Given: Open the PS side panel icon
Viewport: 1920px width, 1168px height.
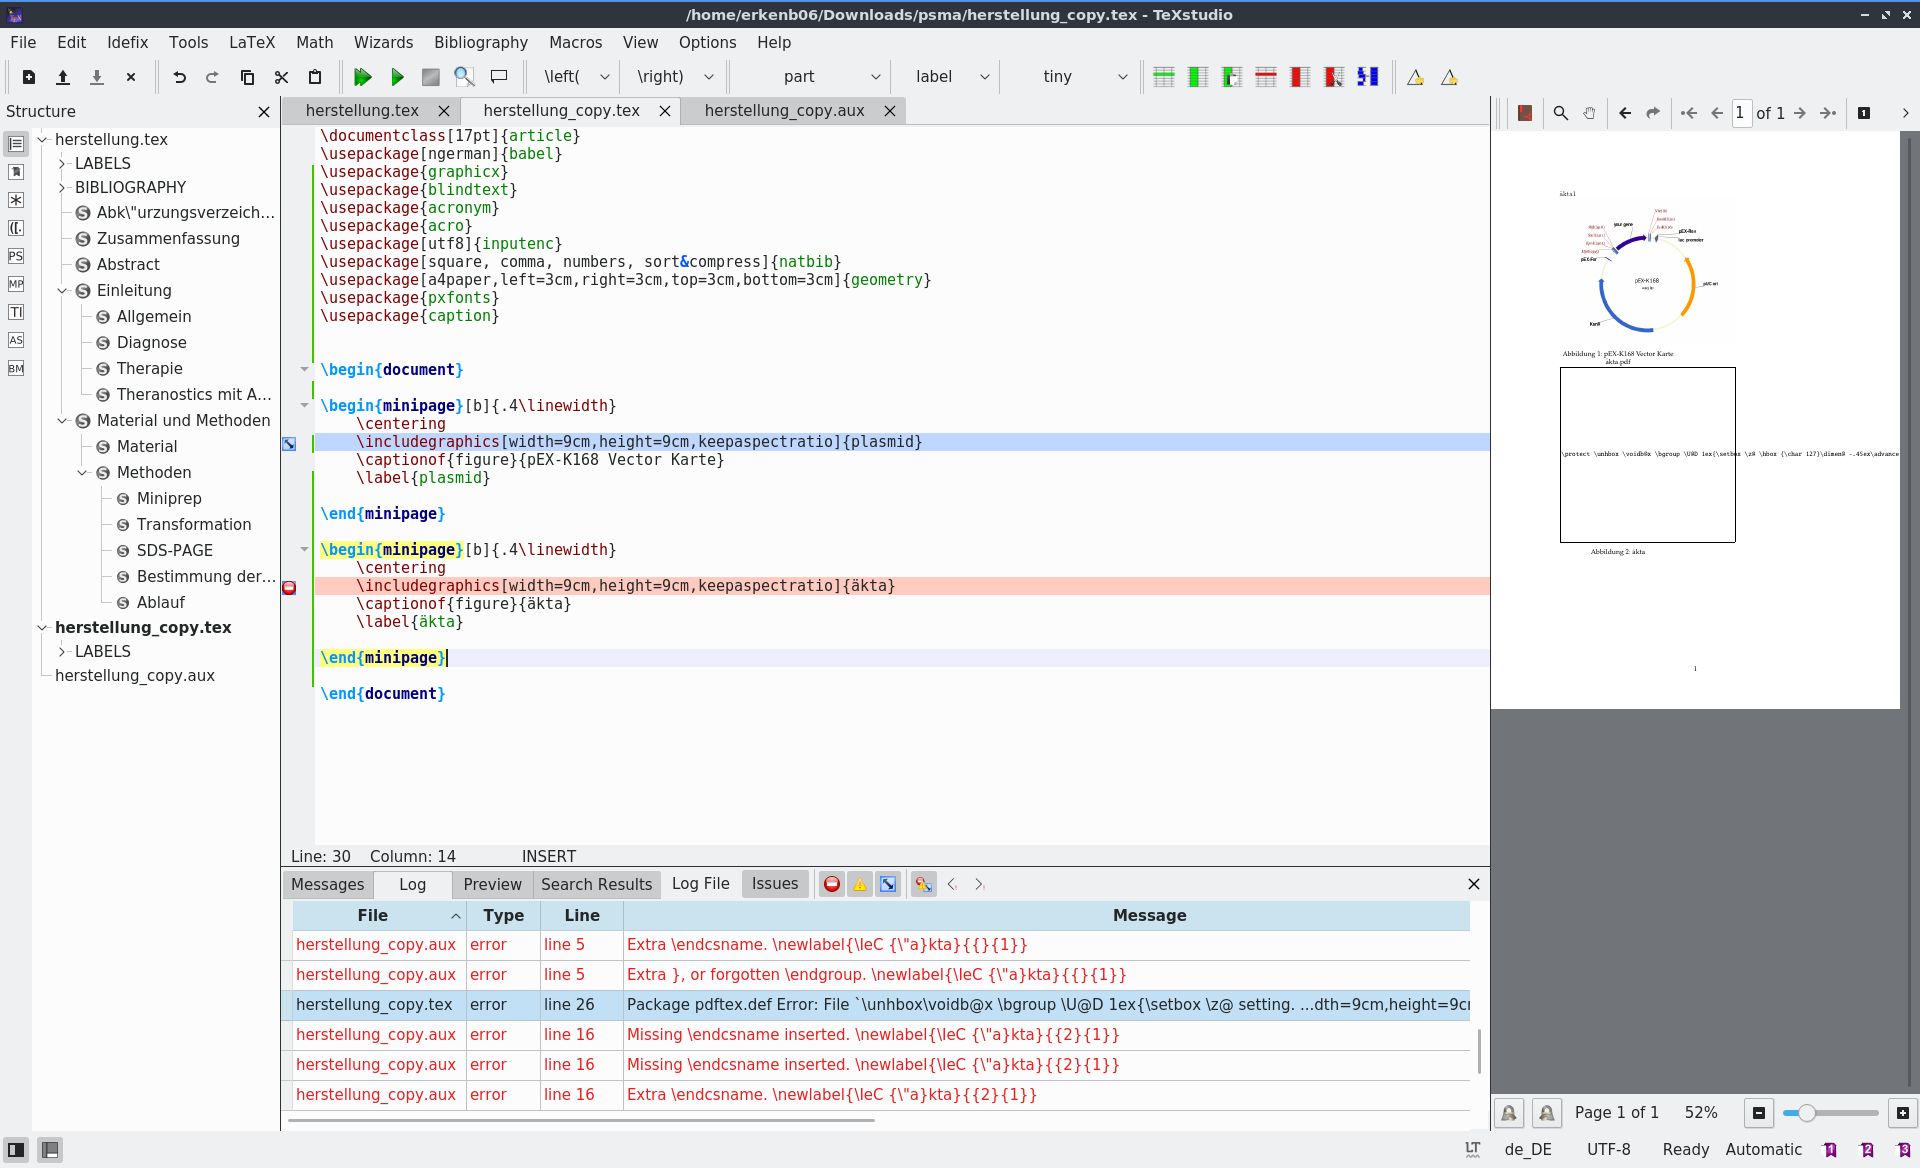Looking at the screenshot, I should click(x=16, y=256).
